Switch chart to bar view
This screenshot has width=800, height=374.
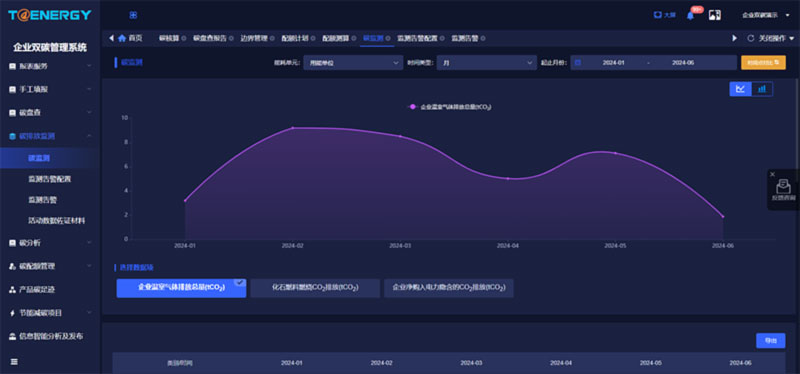762,89
